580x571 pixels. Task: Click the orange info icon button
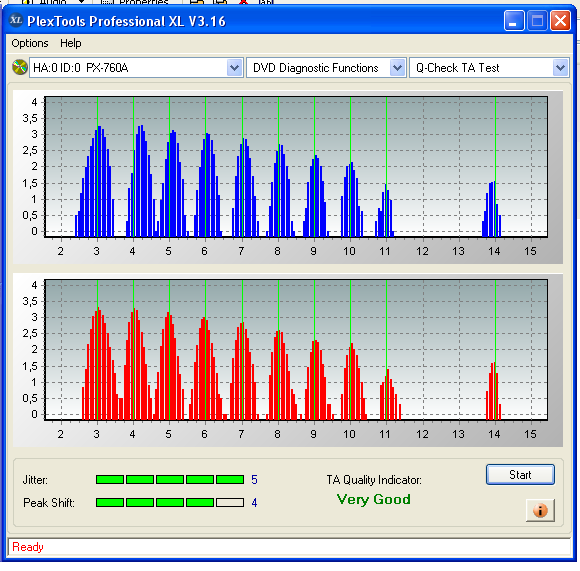click(x=540, y=510)
